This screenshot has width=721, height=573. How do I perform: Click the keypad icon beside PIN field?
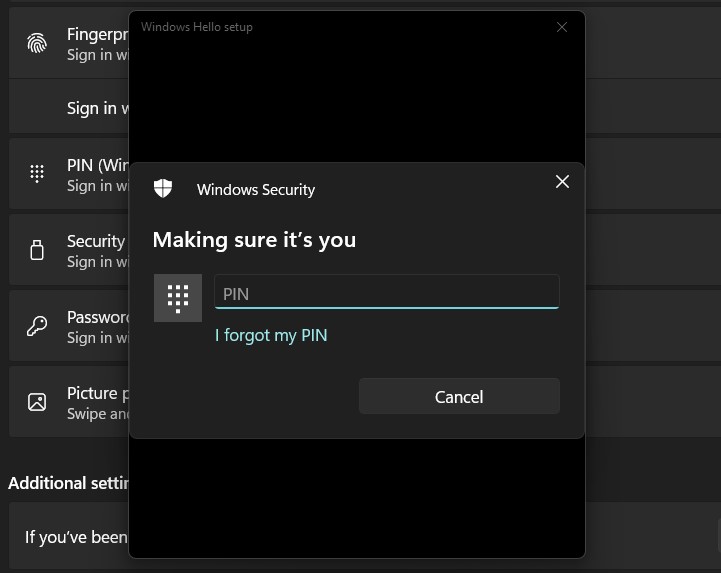tap(178, 298)
